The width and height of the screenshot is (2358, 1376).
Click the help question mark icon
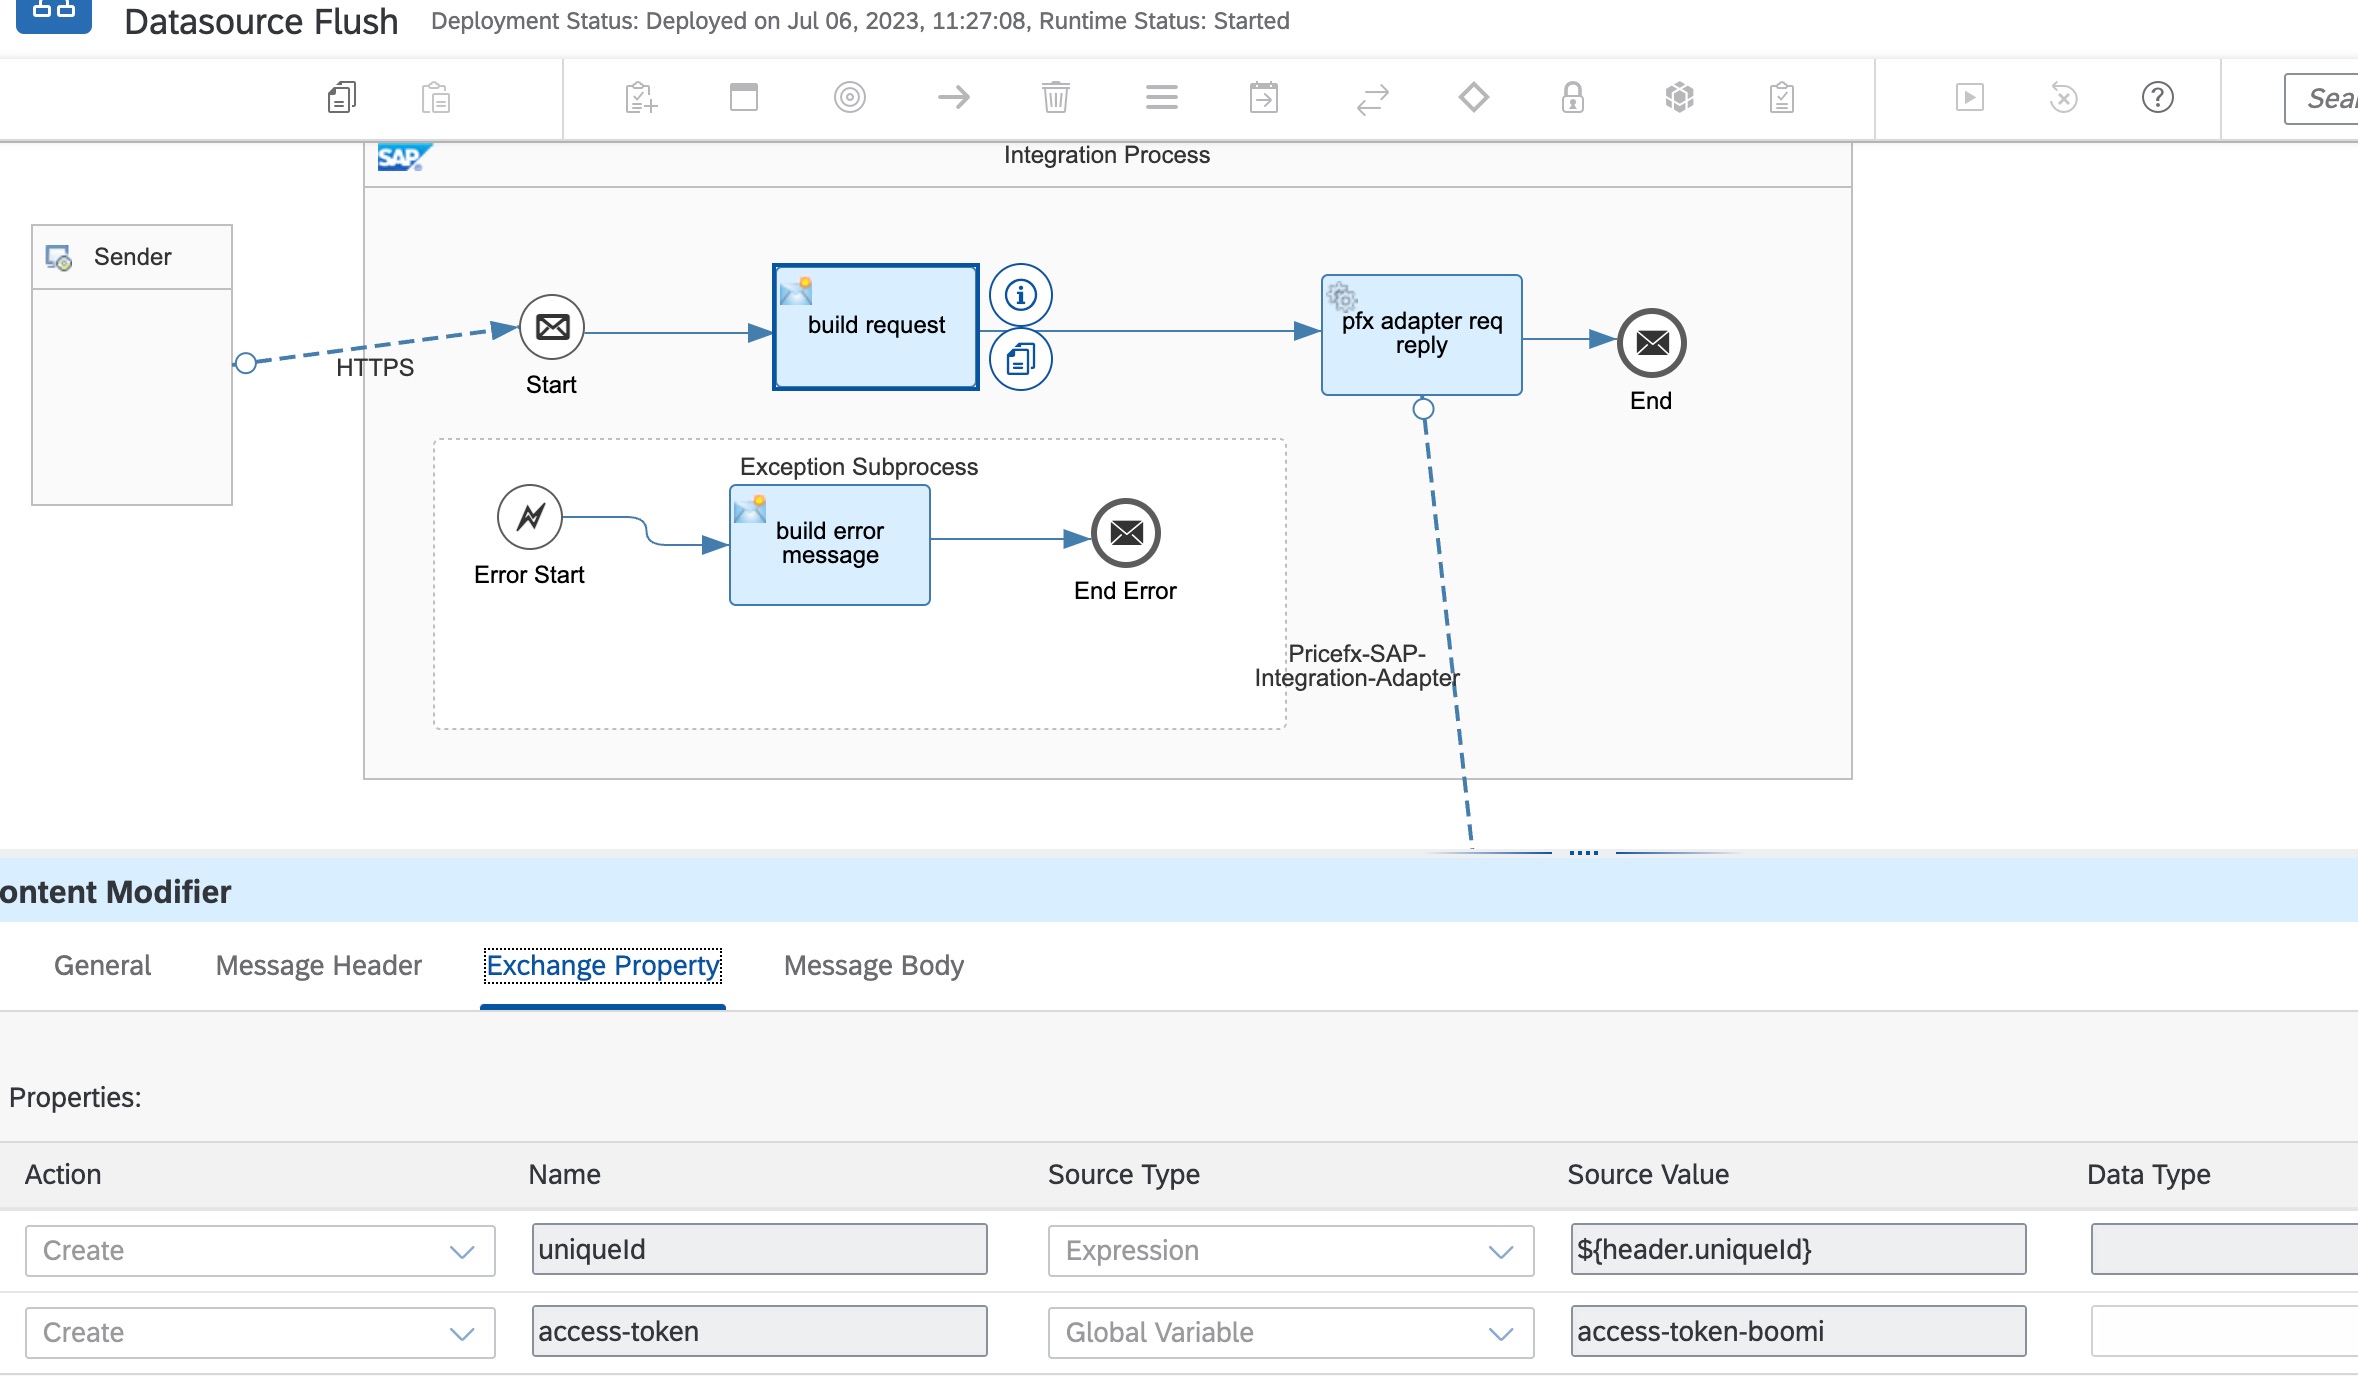[2157, 98]
